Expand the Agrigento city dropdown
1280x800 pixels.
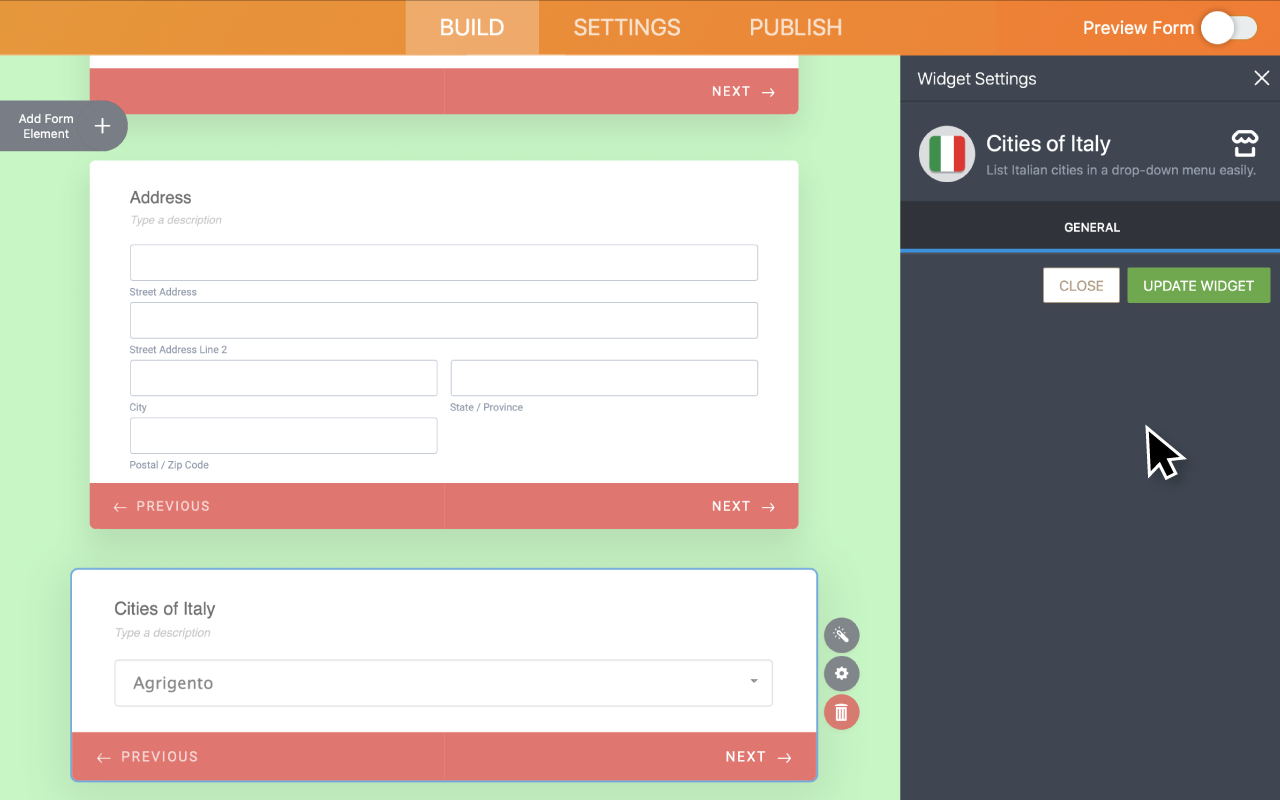752,682
